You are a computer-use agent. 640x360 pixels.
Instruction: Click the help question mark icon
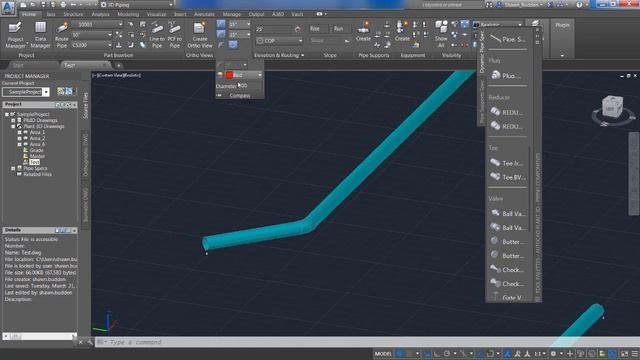click(x=579, y=4)
